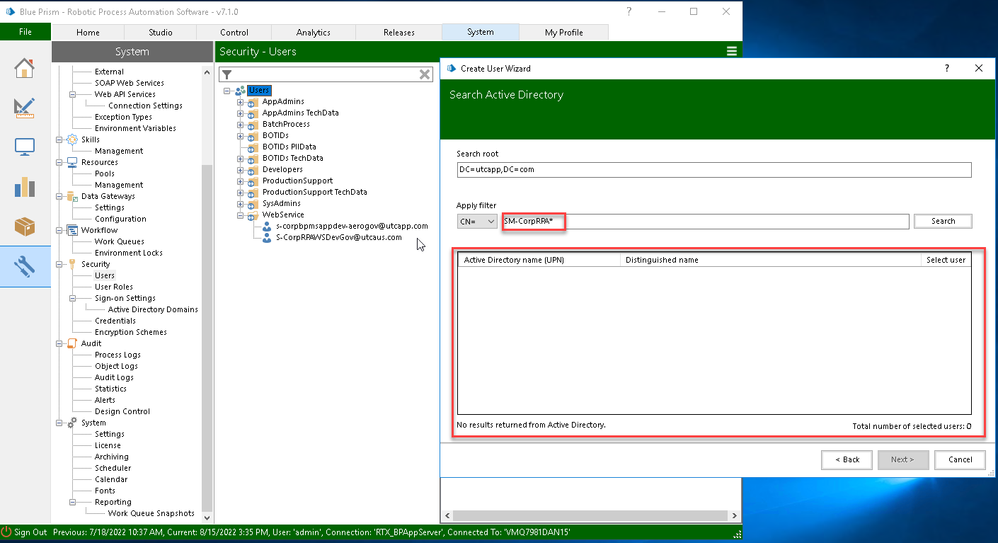Click the Sign Out power icon
998x543 pixels.
(6, 532)
